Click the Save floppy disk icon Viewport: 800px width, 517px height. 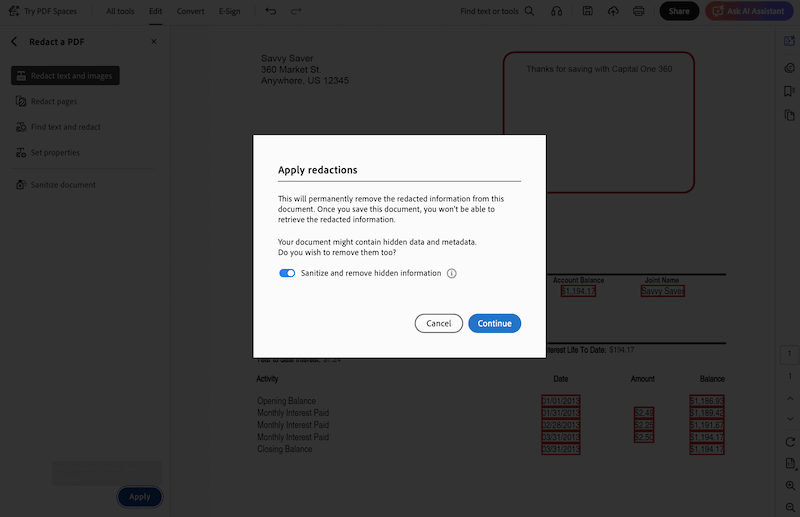(588, 11)
